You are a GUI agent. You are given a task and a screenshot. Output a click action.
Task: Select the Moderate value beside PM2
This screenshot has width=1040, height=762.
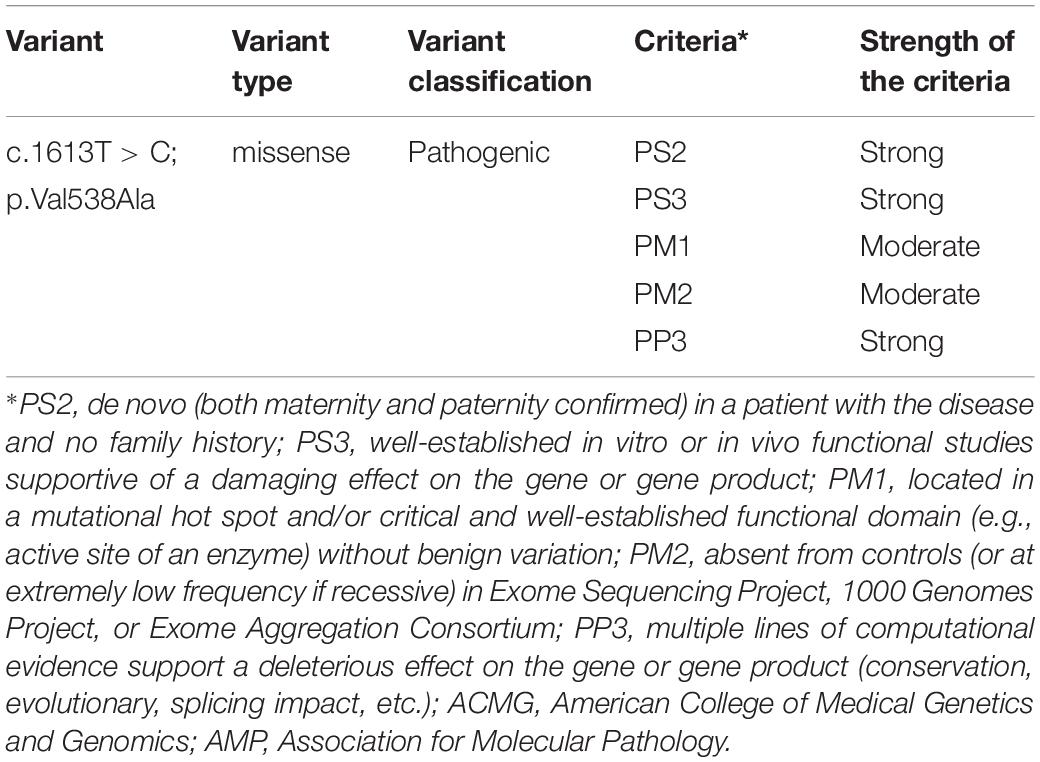920,294
